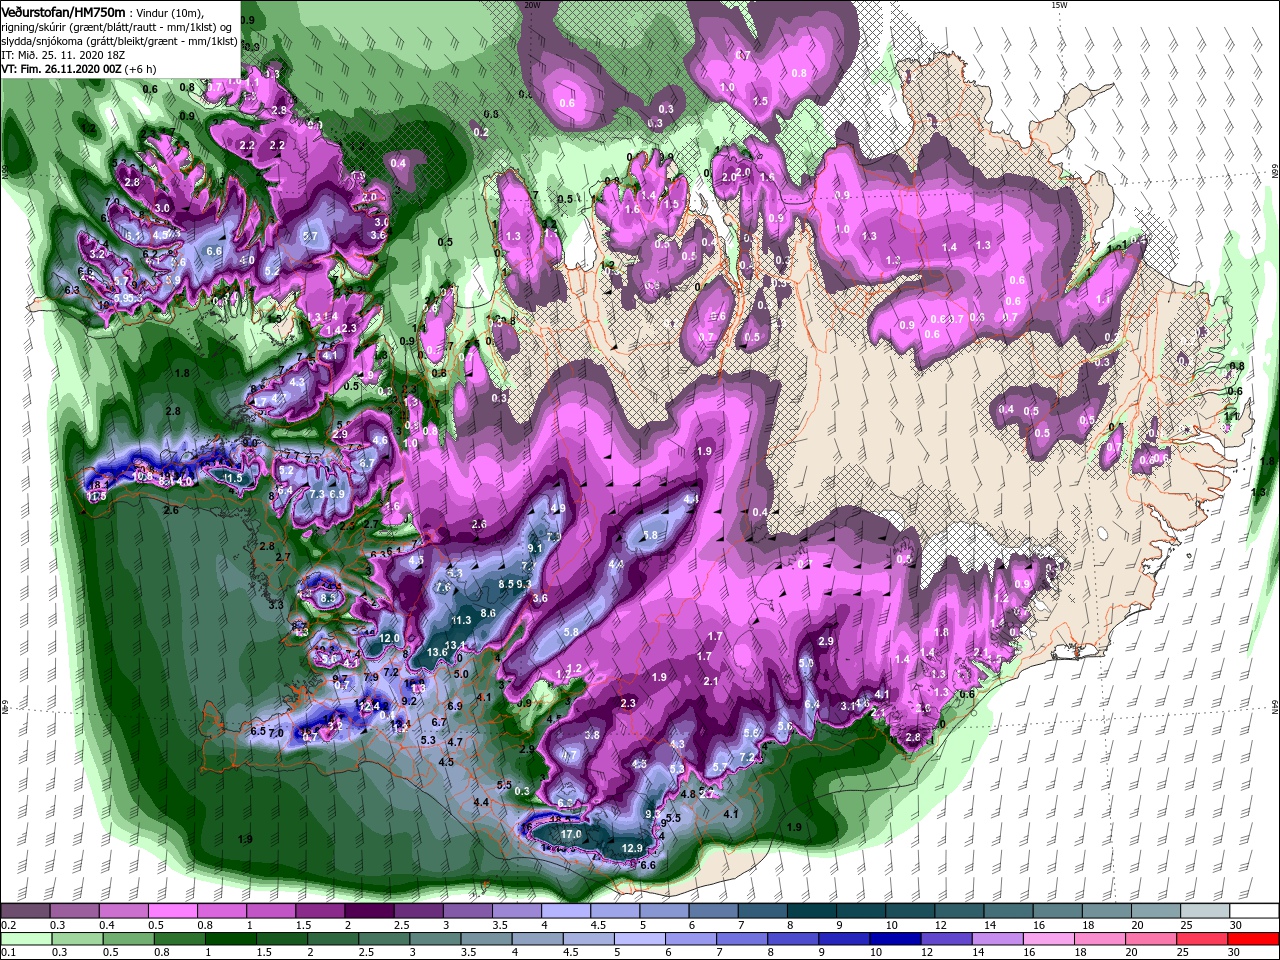Click the 11.3 precipitation value on map
This screenshot has height=960, width=1280.
point(461,620)
